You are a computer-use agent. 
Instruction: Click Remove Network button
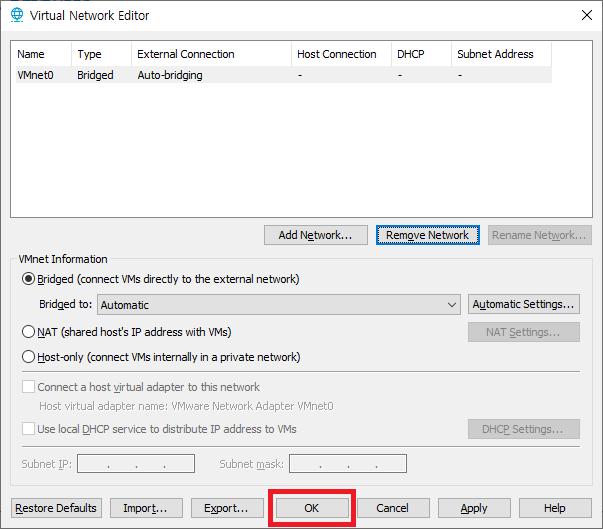click(x=428, y=235)
